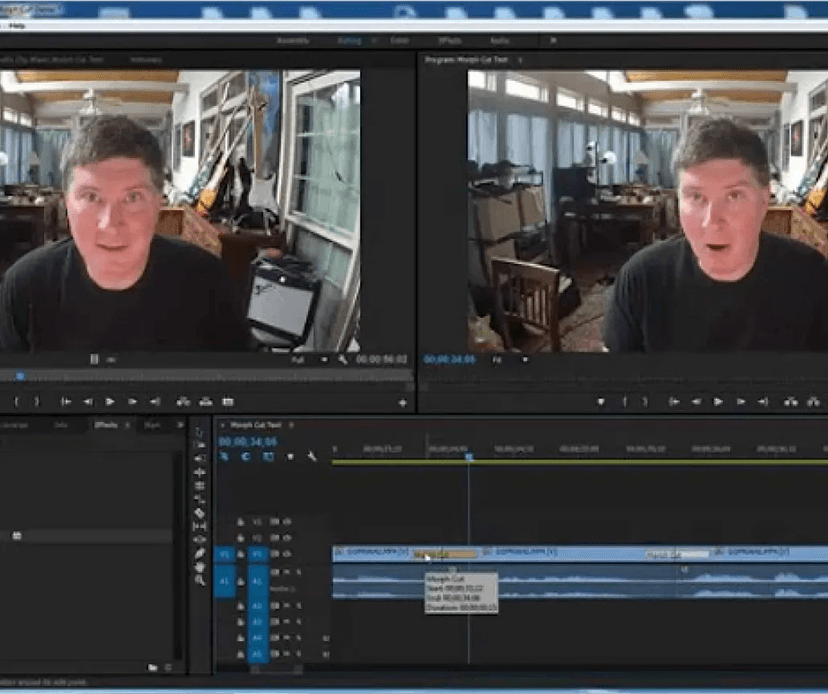Click the Morph Cut transition on the V1 clip
Screen dimensions: 828x694
click(x=445, y=554)
